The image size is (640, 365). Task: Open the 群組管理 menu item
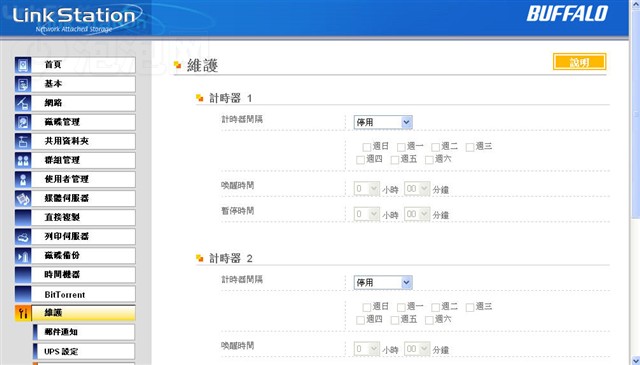tap(83, 160)
